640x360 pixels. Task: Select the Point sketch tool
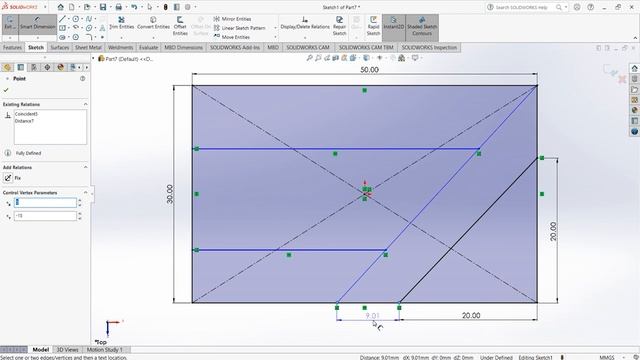[x=102, y=37]
